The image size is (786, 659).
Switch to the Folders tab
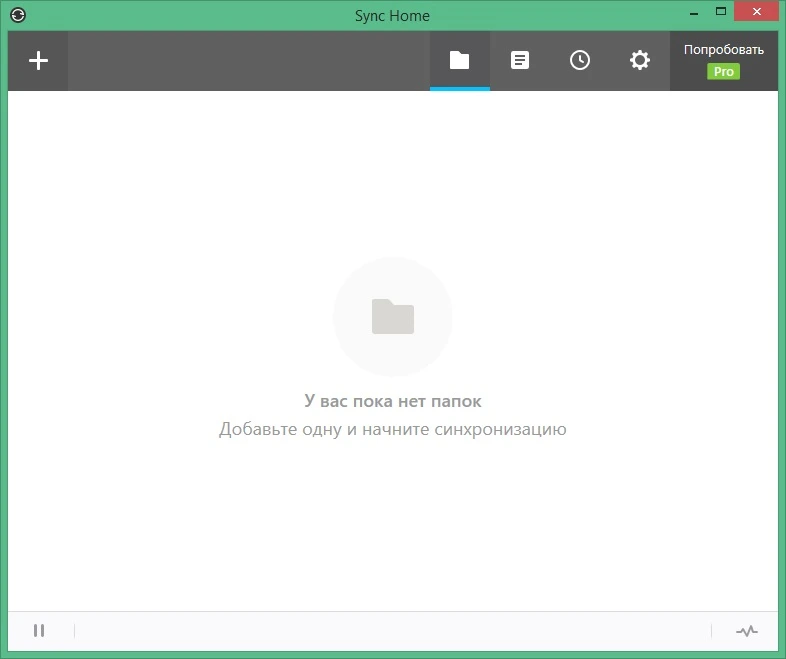(x=460, y=61)
